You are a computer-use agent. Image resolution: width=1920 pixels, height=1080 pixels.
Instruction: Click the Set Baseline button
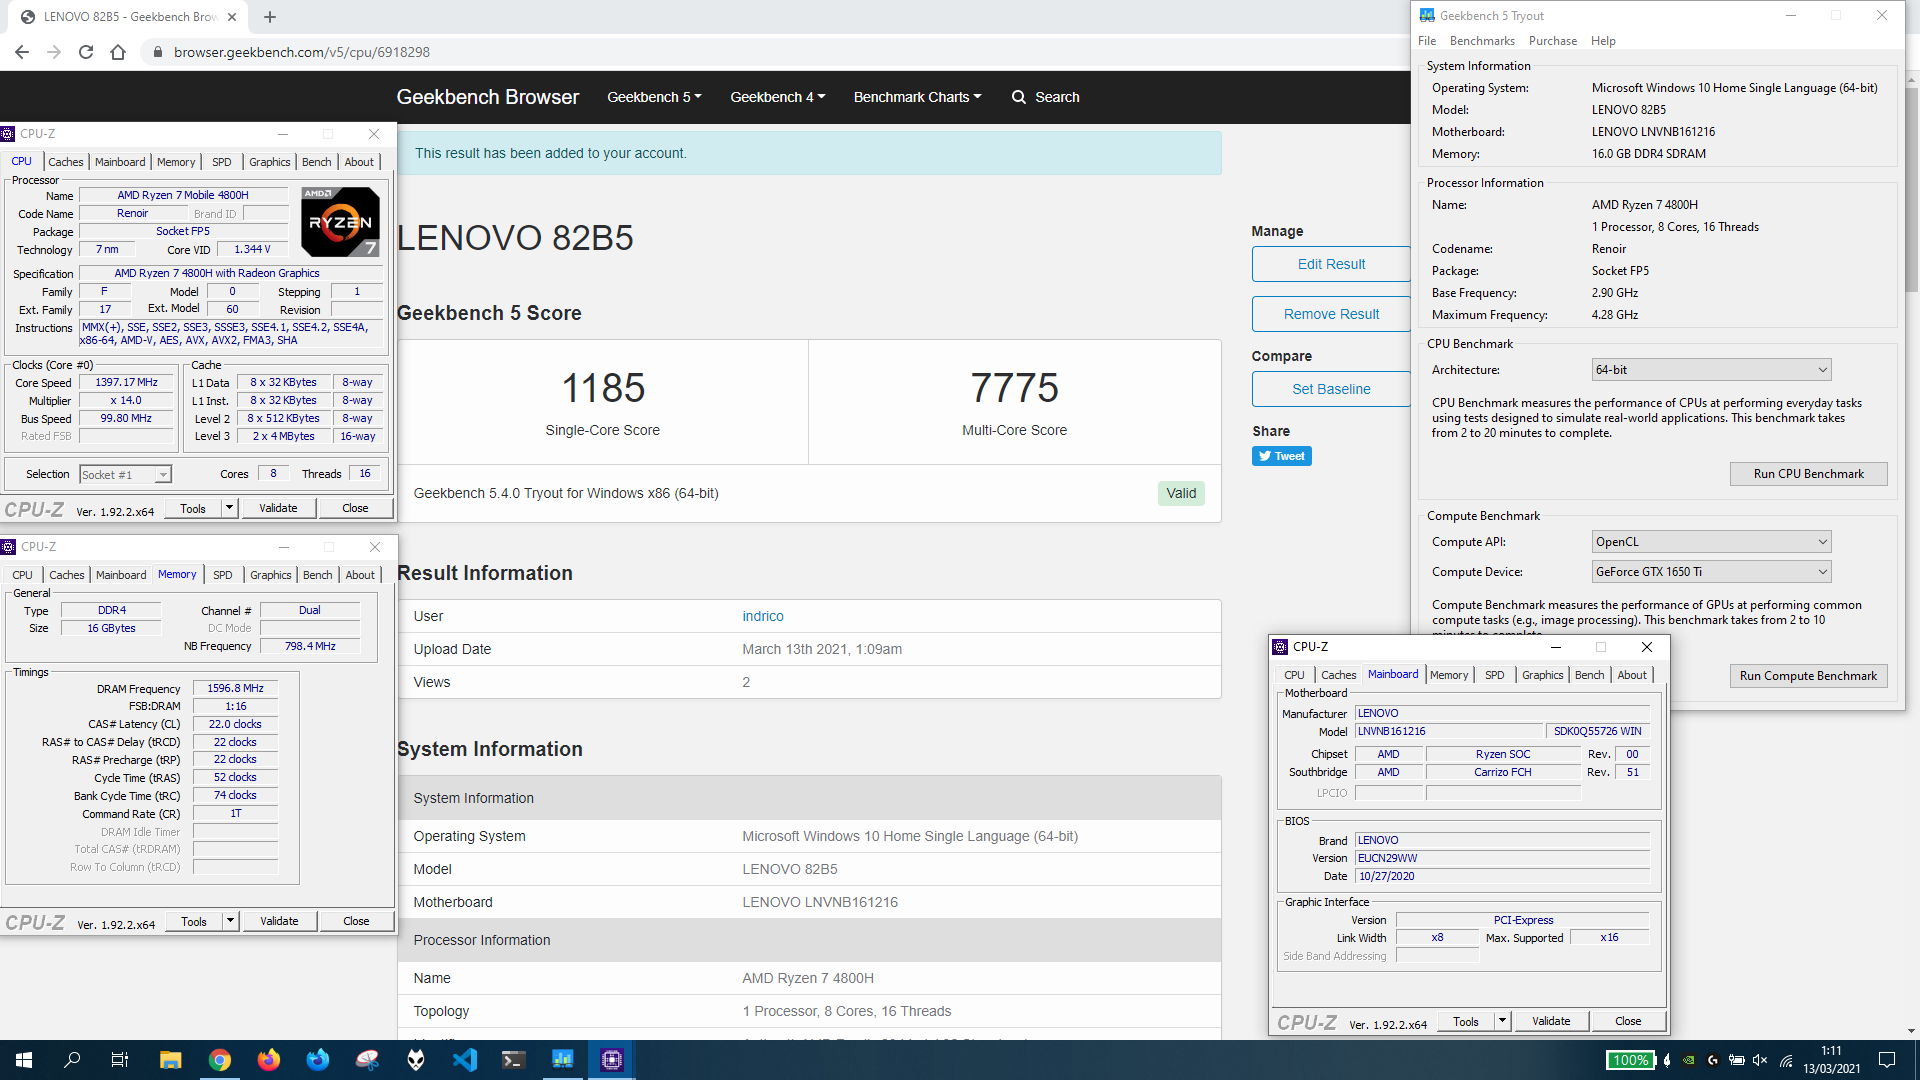click(1331, 389)
